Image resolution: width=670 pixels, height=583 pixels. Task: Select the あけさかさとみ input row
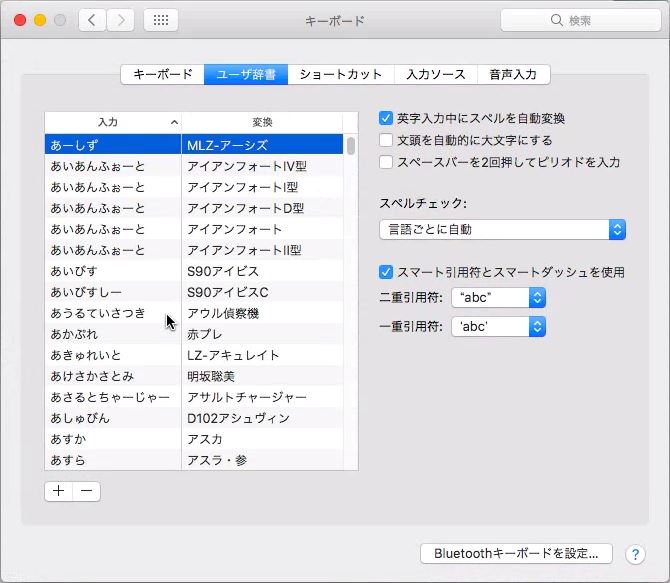[113, 376]
